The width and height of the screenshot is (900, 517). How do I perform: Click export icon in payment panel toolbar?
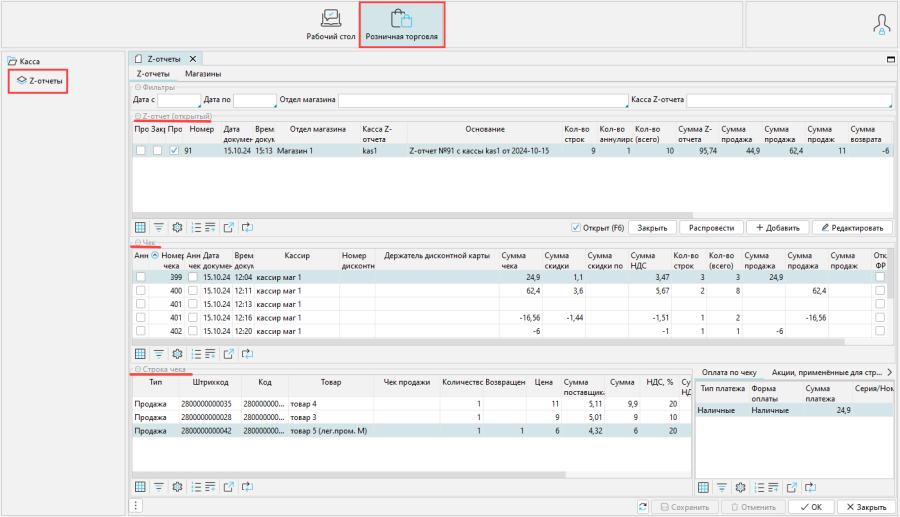(791, 487)
